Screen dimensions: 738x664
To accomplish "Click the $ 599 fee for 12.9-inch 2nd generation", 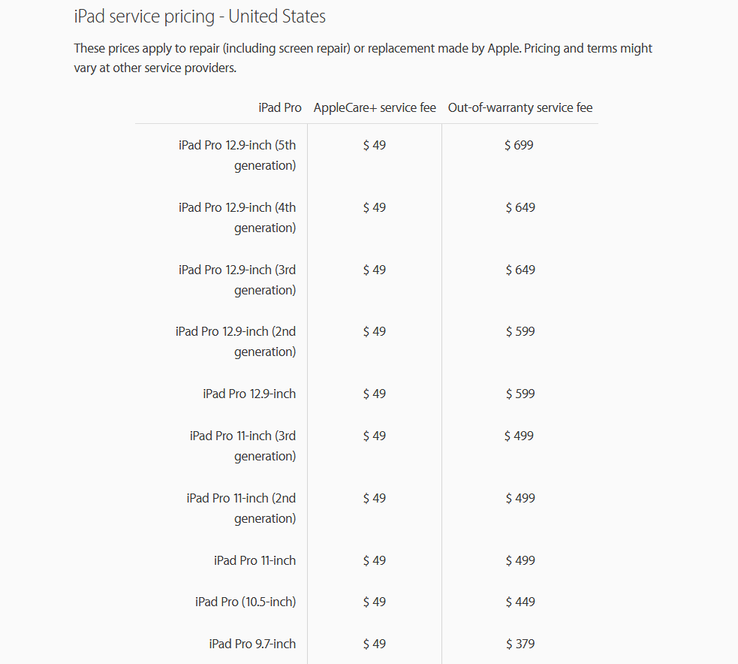I will pos(520,332).
